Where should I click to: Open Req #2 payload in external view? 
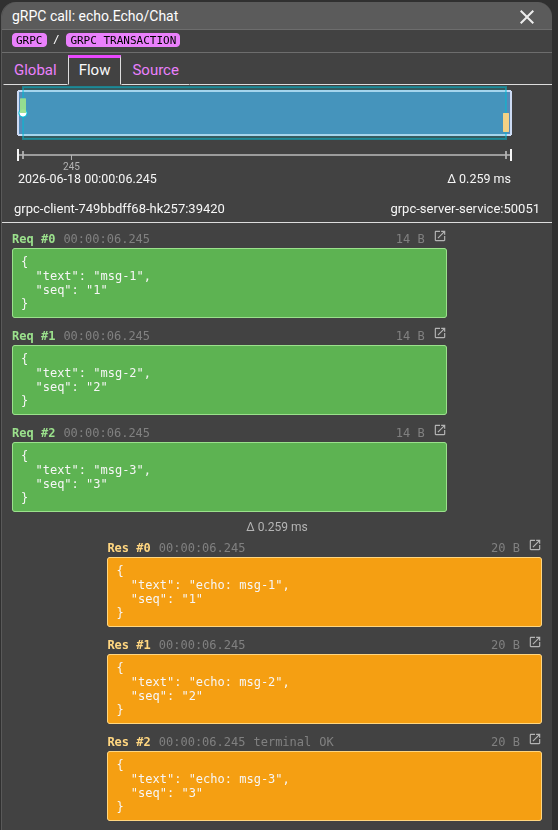(440, 430)
